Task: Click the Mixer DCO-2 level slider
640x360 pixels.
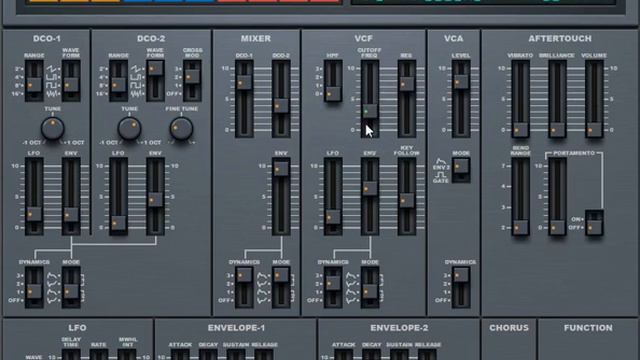Action: (281, 99)
